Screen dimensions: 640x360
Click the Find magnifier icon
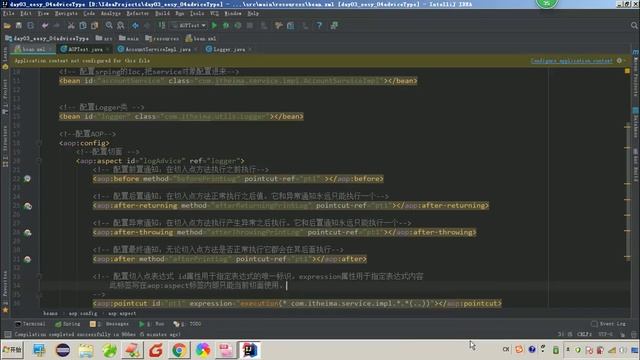[x=109, y=26]
